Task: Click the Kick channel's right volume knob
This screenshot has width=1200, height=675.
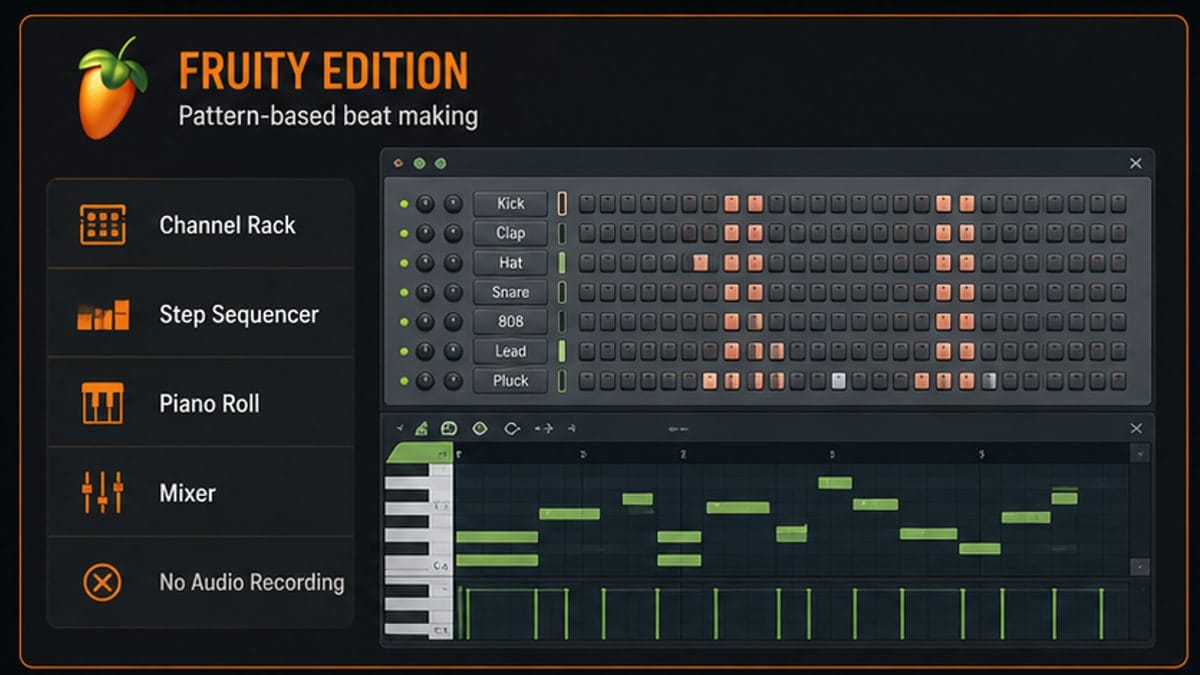Action: coord(453,204)
